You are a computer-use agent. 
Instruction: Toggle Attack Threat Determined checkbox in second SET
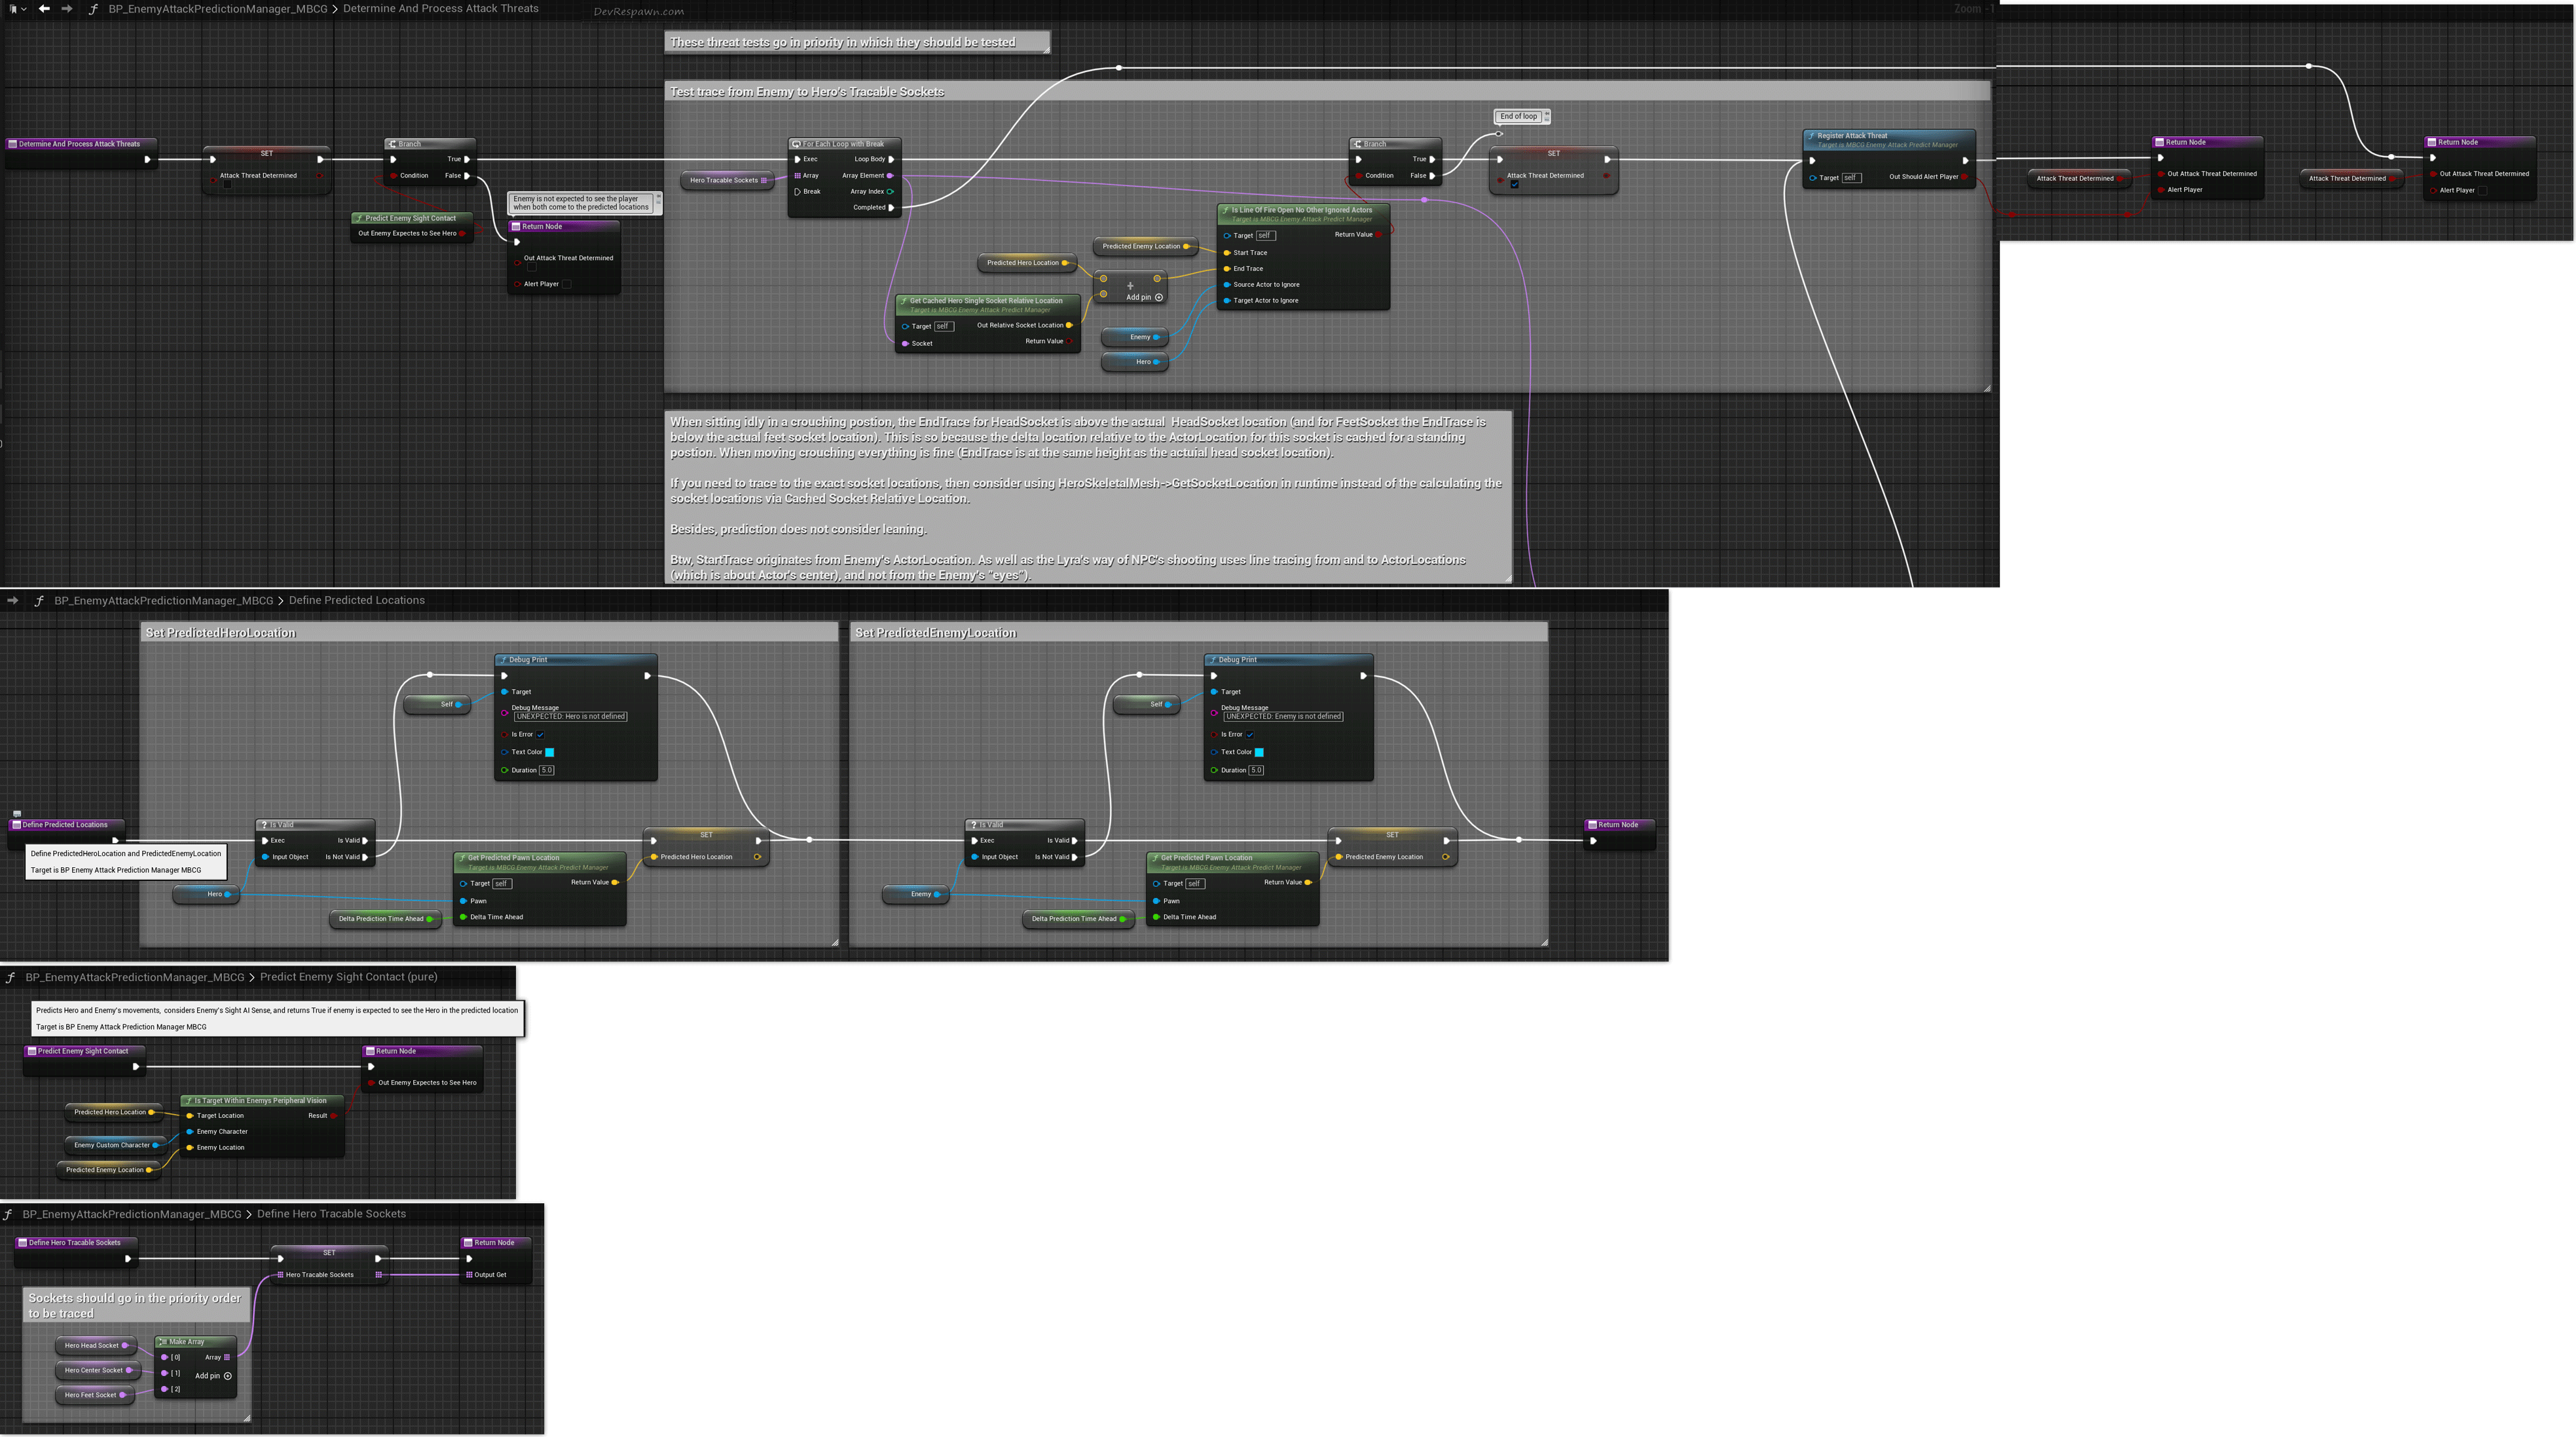tap(1514, 185)
